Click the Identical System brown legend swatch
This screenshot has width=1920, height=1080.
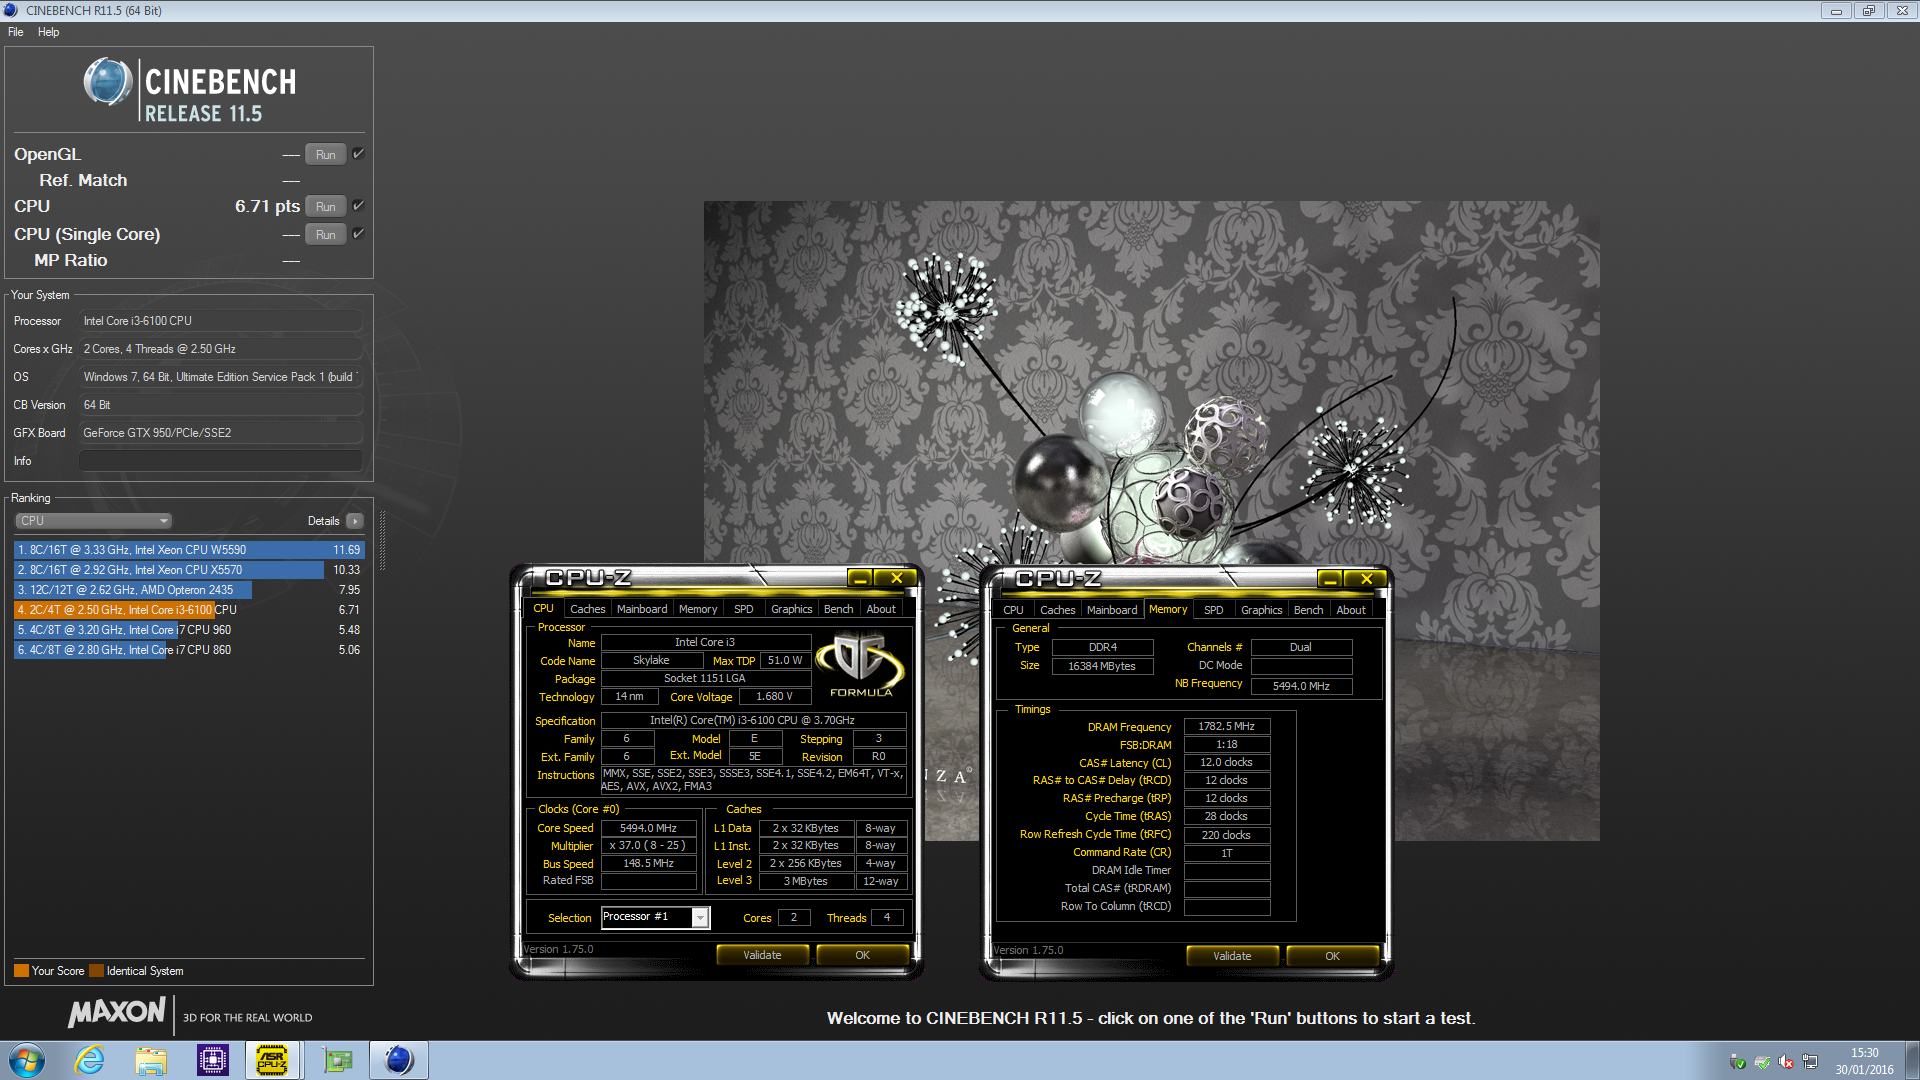tap(96, 971)
